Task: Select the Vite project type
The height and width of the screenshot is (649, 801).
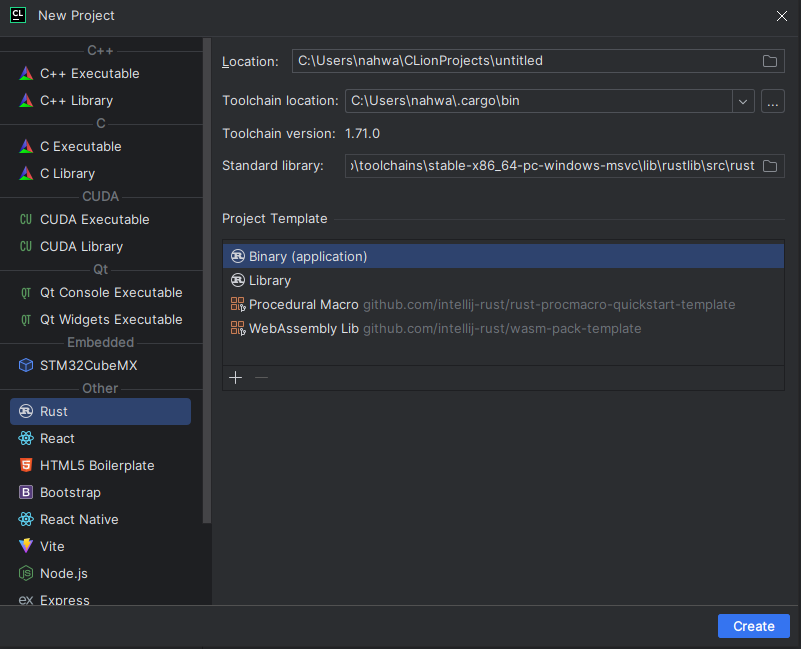Action: tap(100, 546)
